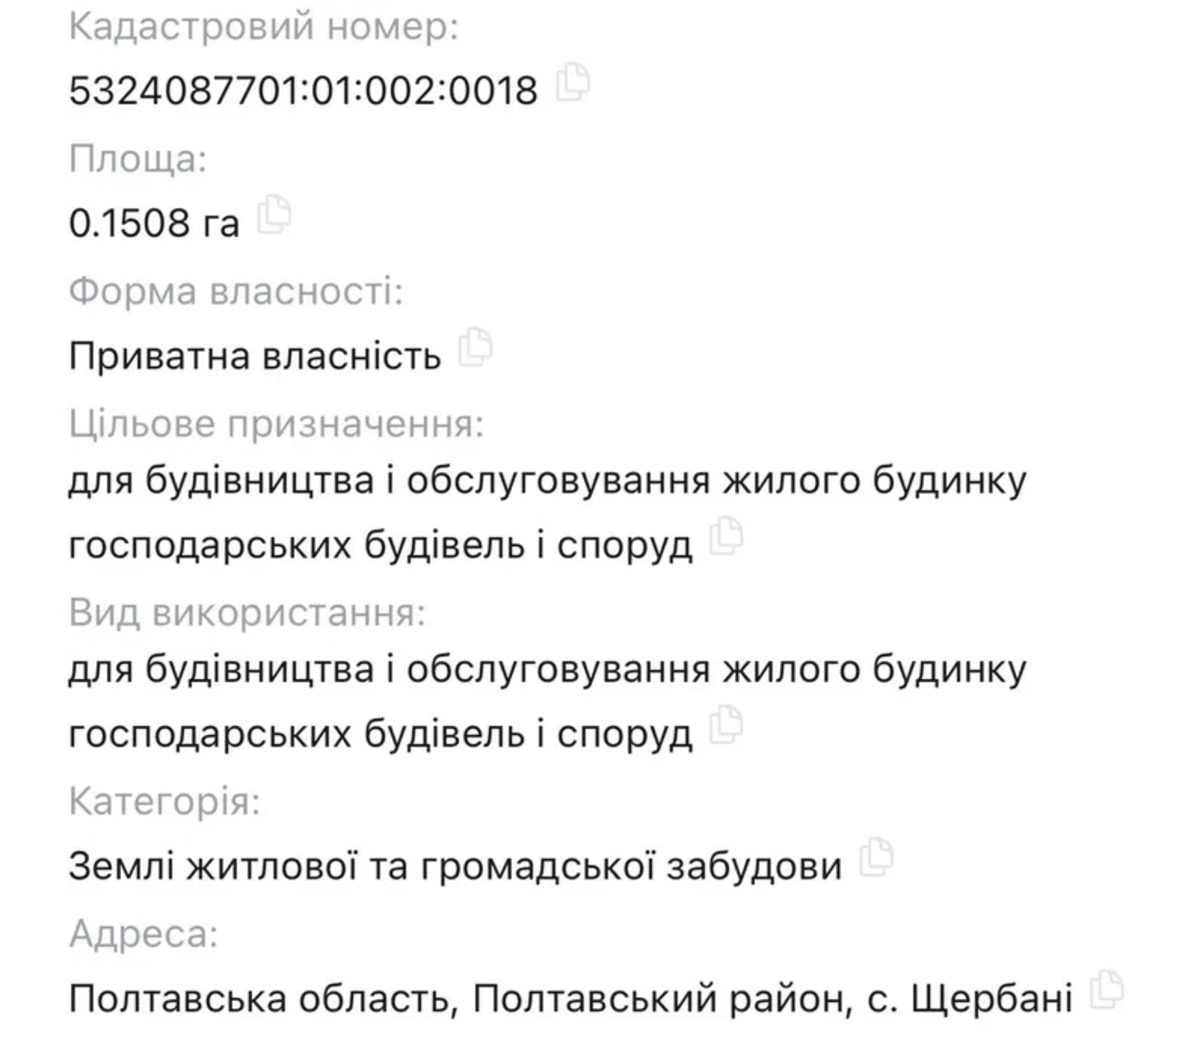Copy the cadastral number 5324087701:01:002:0018

tap(573, 82)
